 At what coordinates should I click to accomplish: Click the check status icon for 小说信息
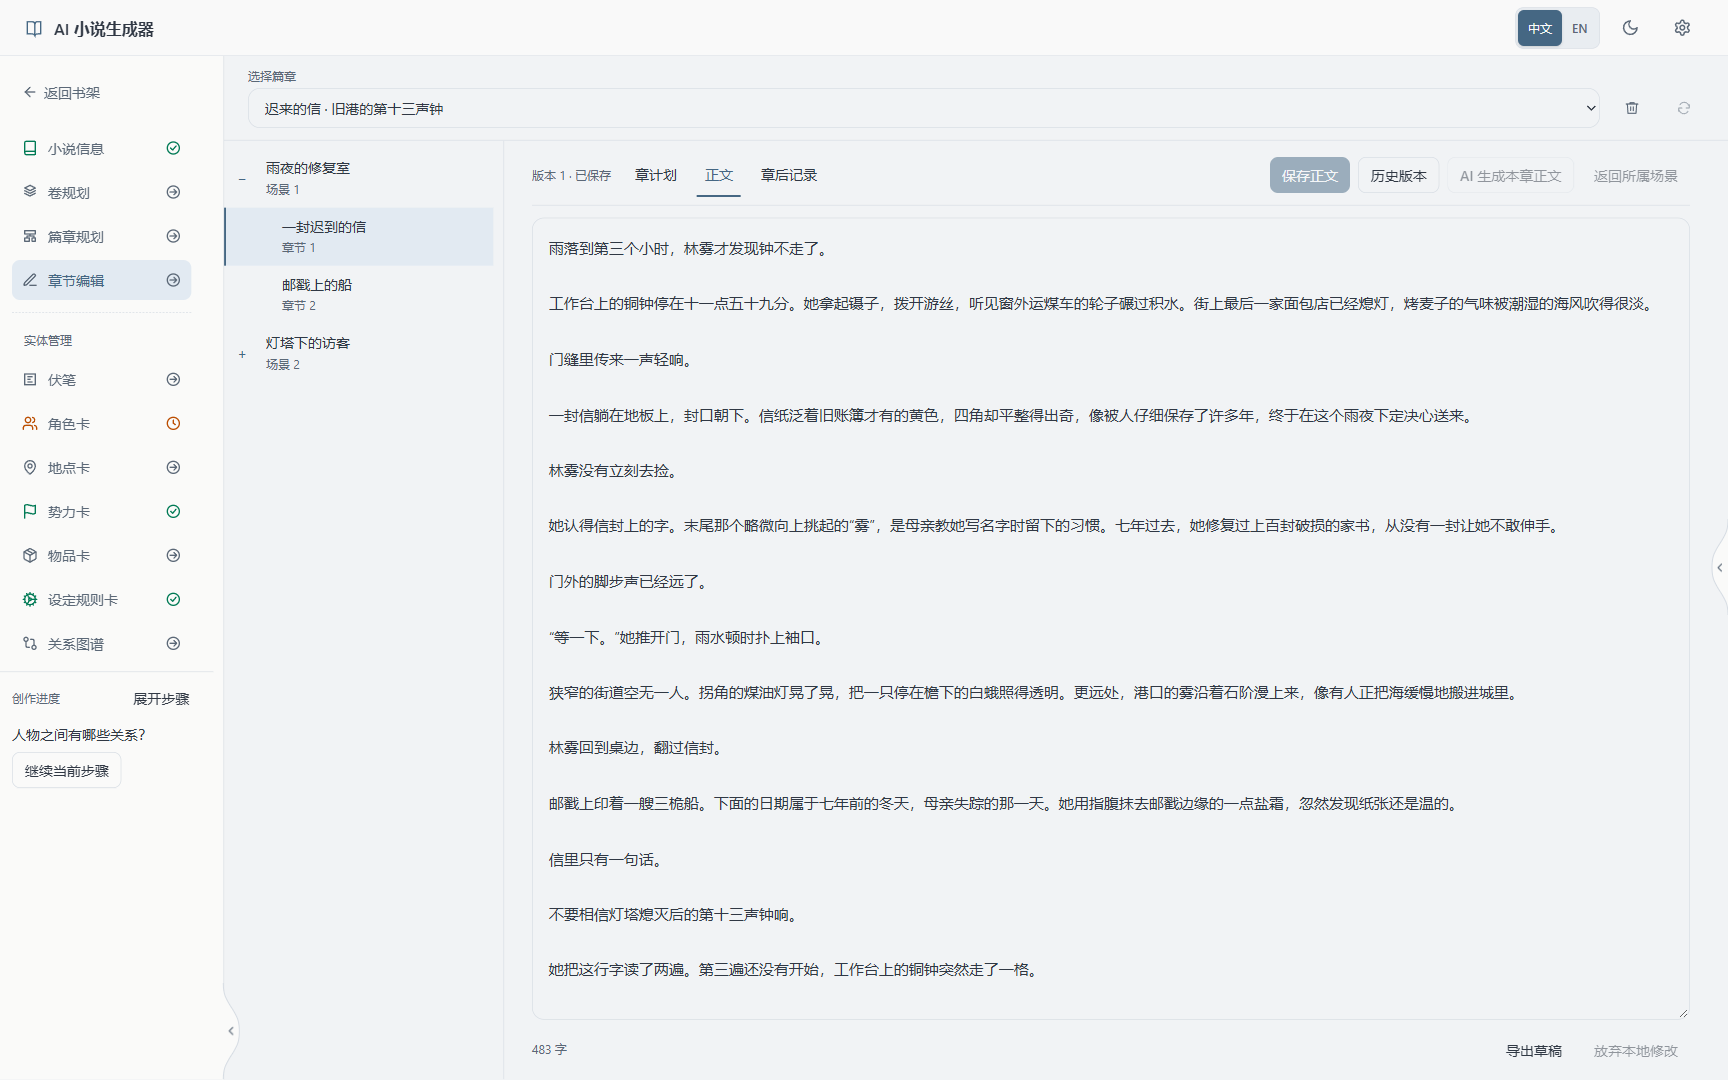point(173,148)
